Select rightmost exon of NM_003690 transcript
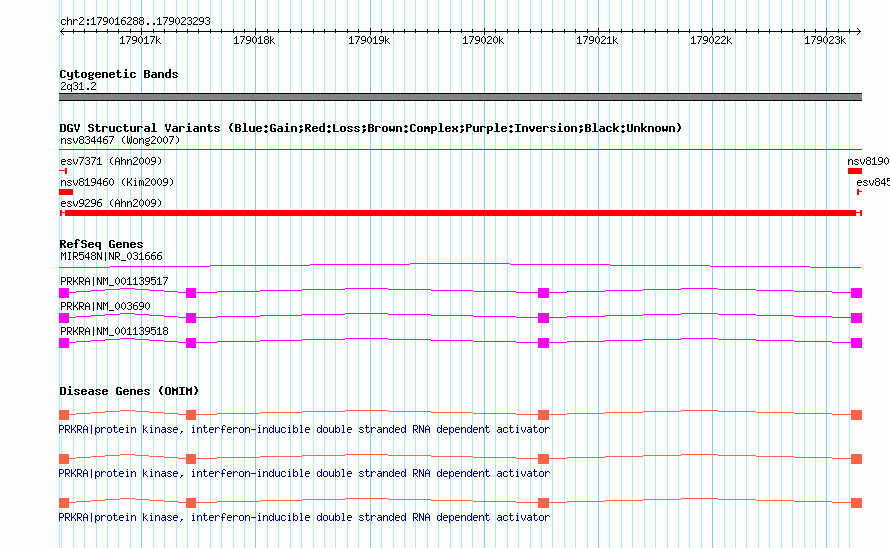 pos(857,318)
